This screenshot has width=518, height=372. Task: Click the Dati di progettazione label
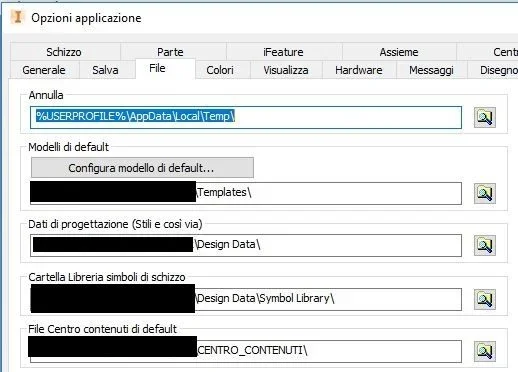coord(115,224)
